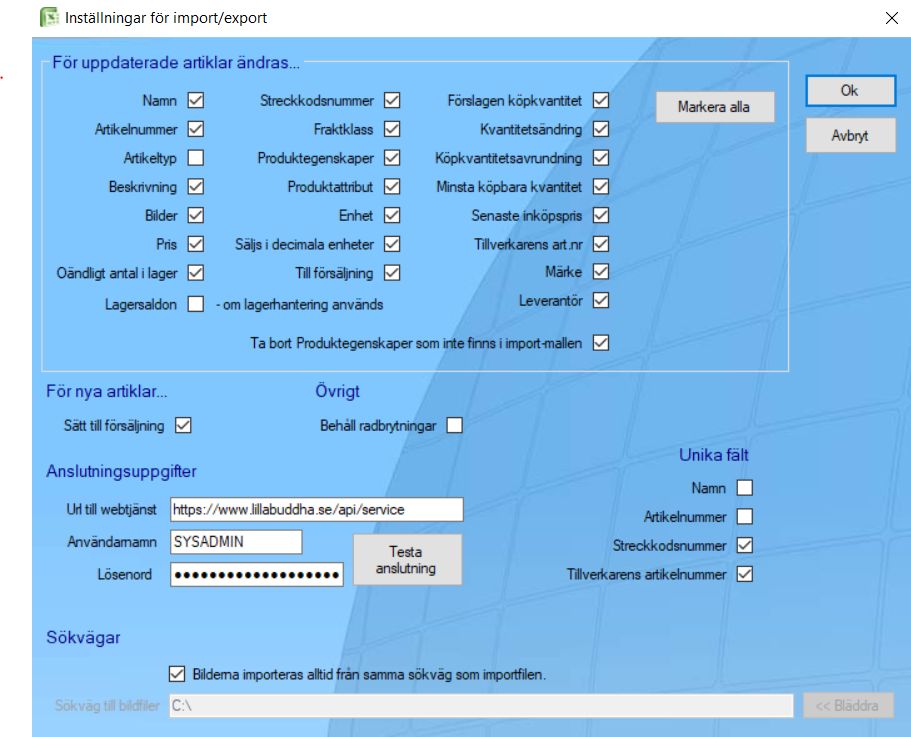Toggle the Produktegenskaper checkbox
The width and height of the screenshot is (911, 737).
click(392, 158)
